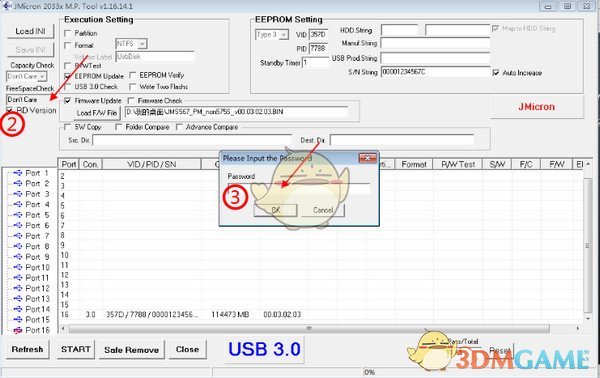The image size is (600, 378).
Task: Click the Safe Remove button
Action: pyautogui.click(x=132, y=350)
